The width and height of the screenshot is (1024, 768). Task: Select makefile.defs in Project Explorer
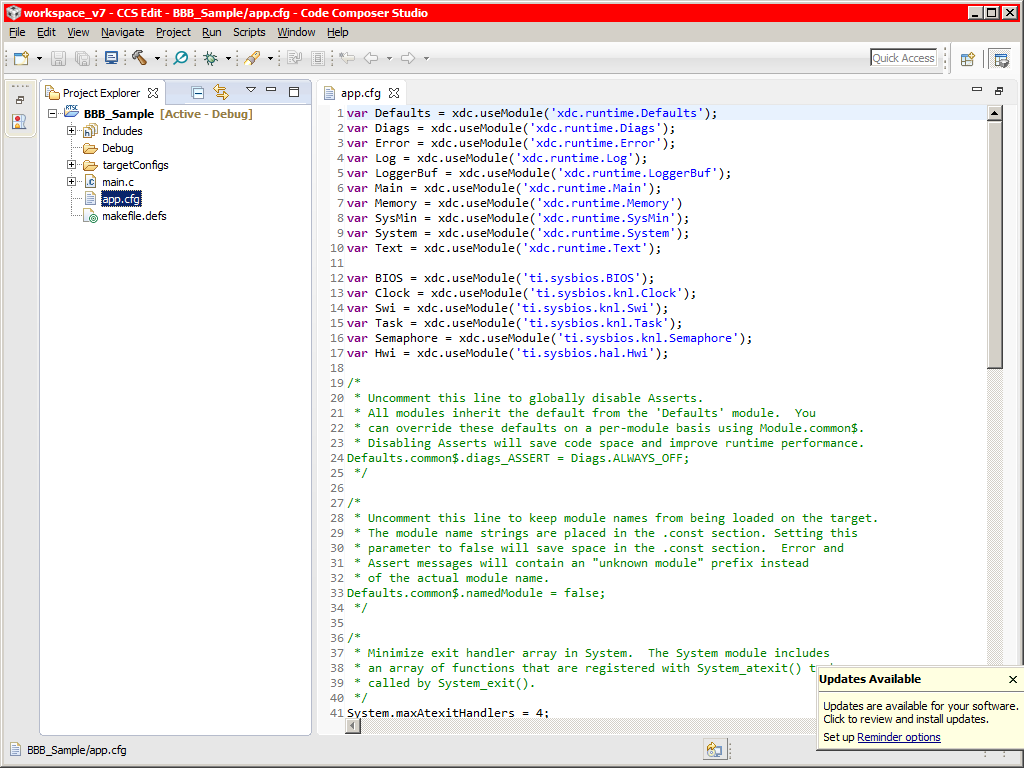pyautogui.click(x=134, y=216)
